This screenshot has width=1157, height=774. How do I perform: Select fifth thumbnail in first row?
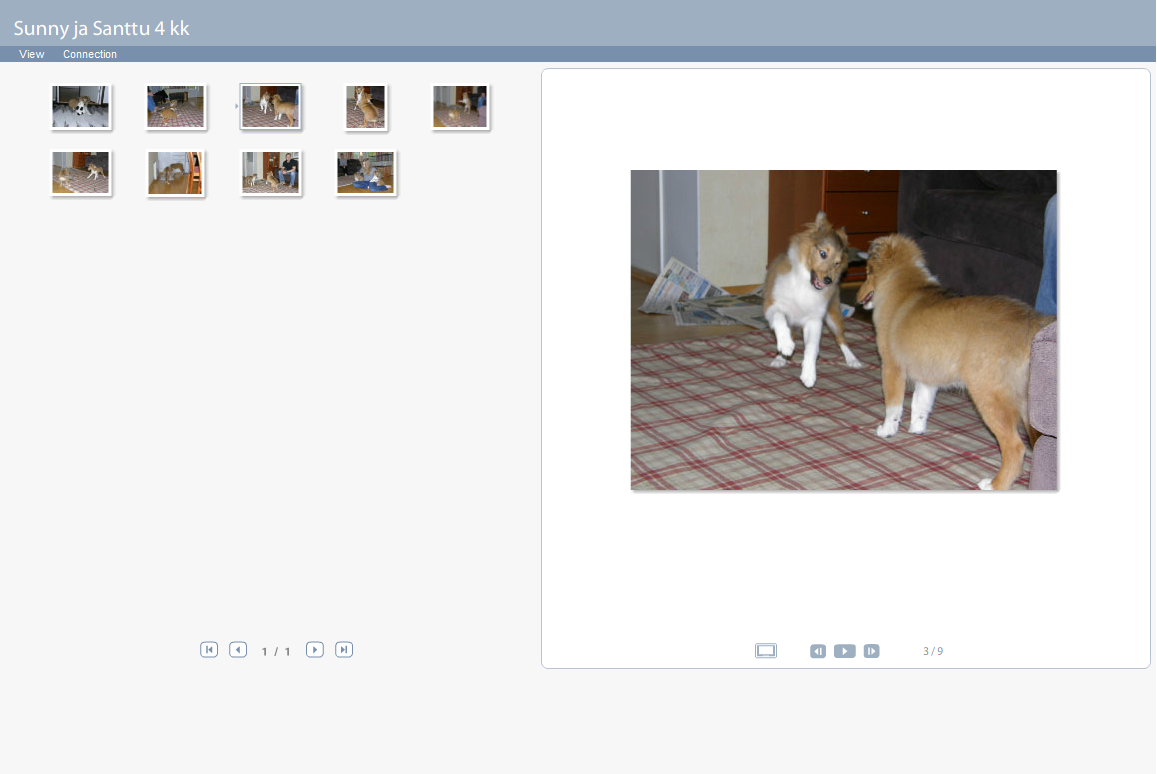[x=460, y=106]
